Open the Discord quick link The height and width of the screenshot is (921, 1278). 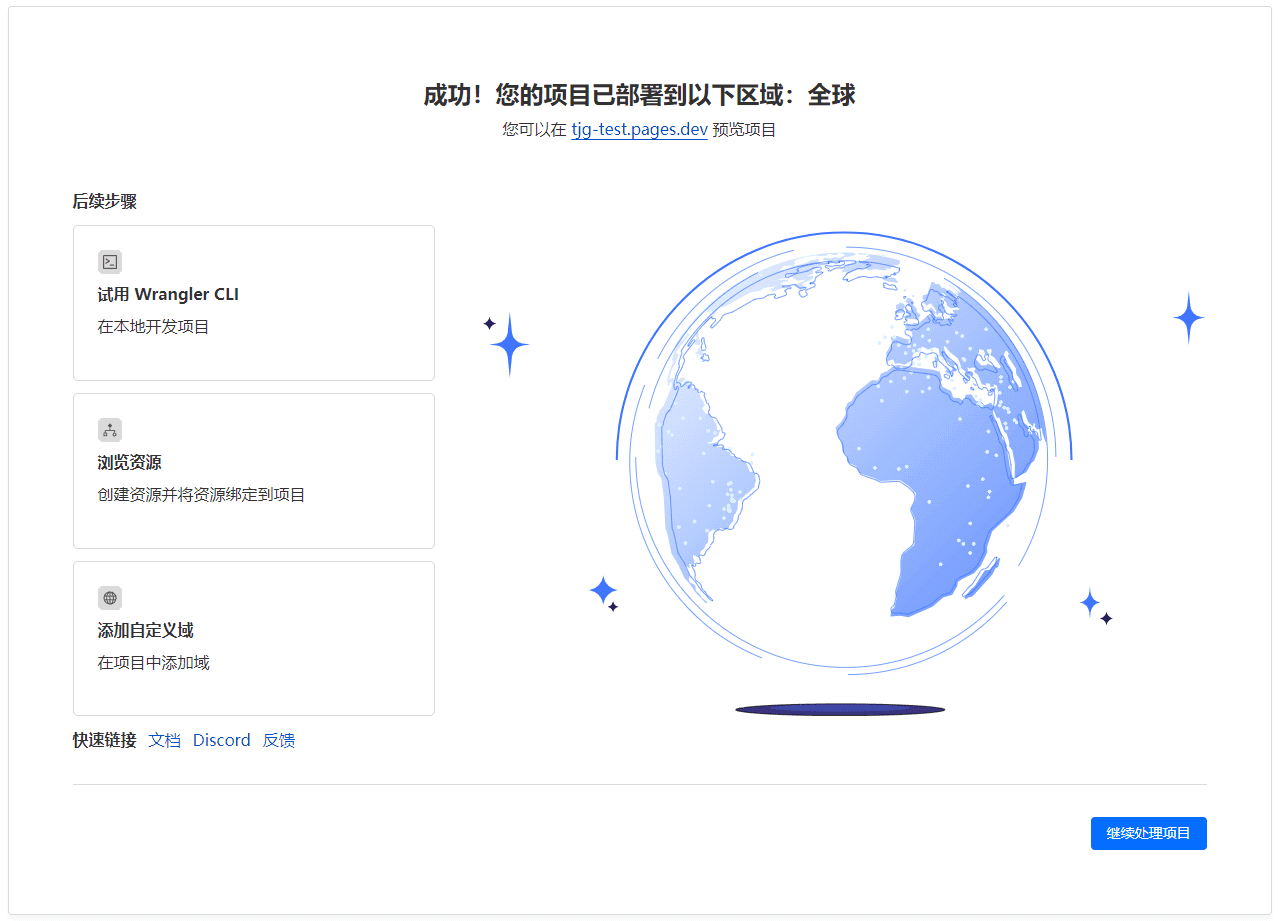coord(221,740)
